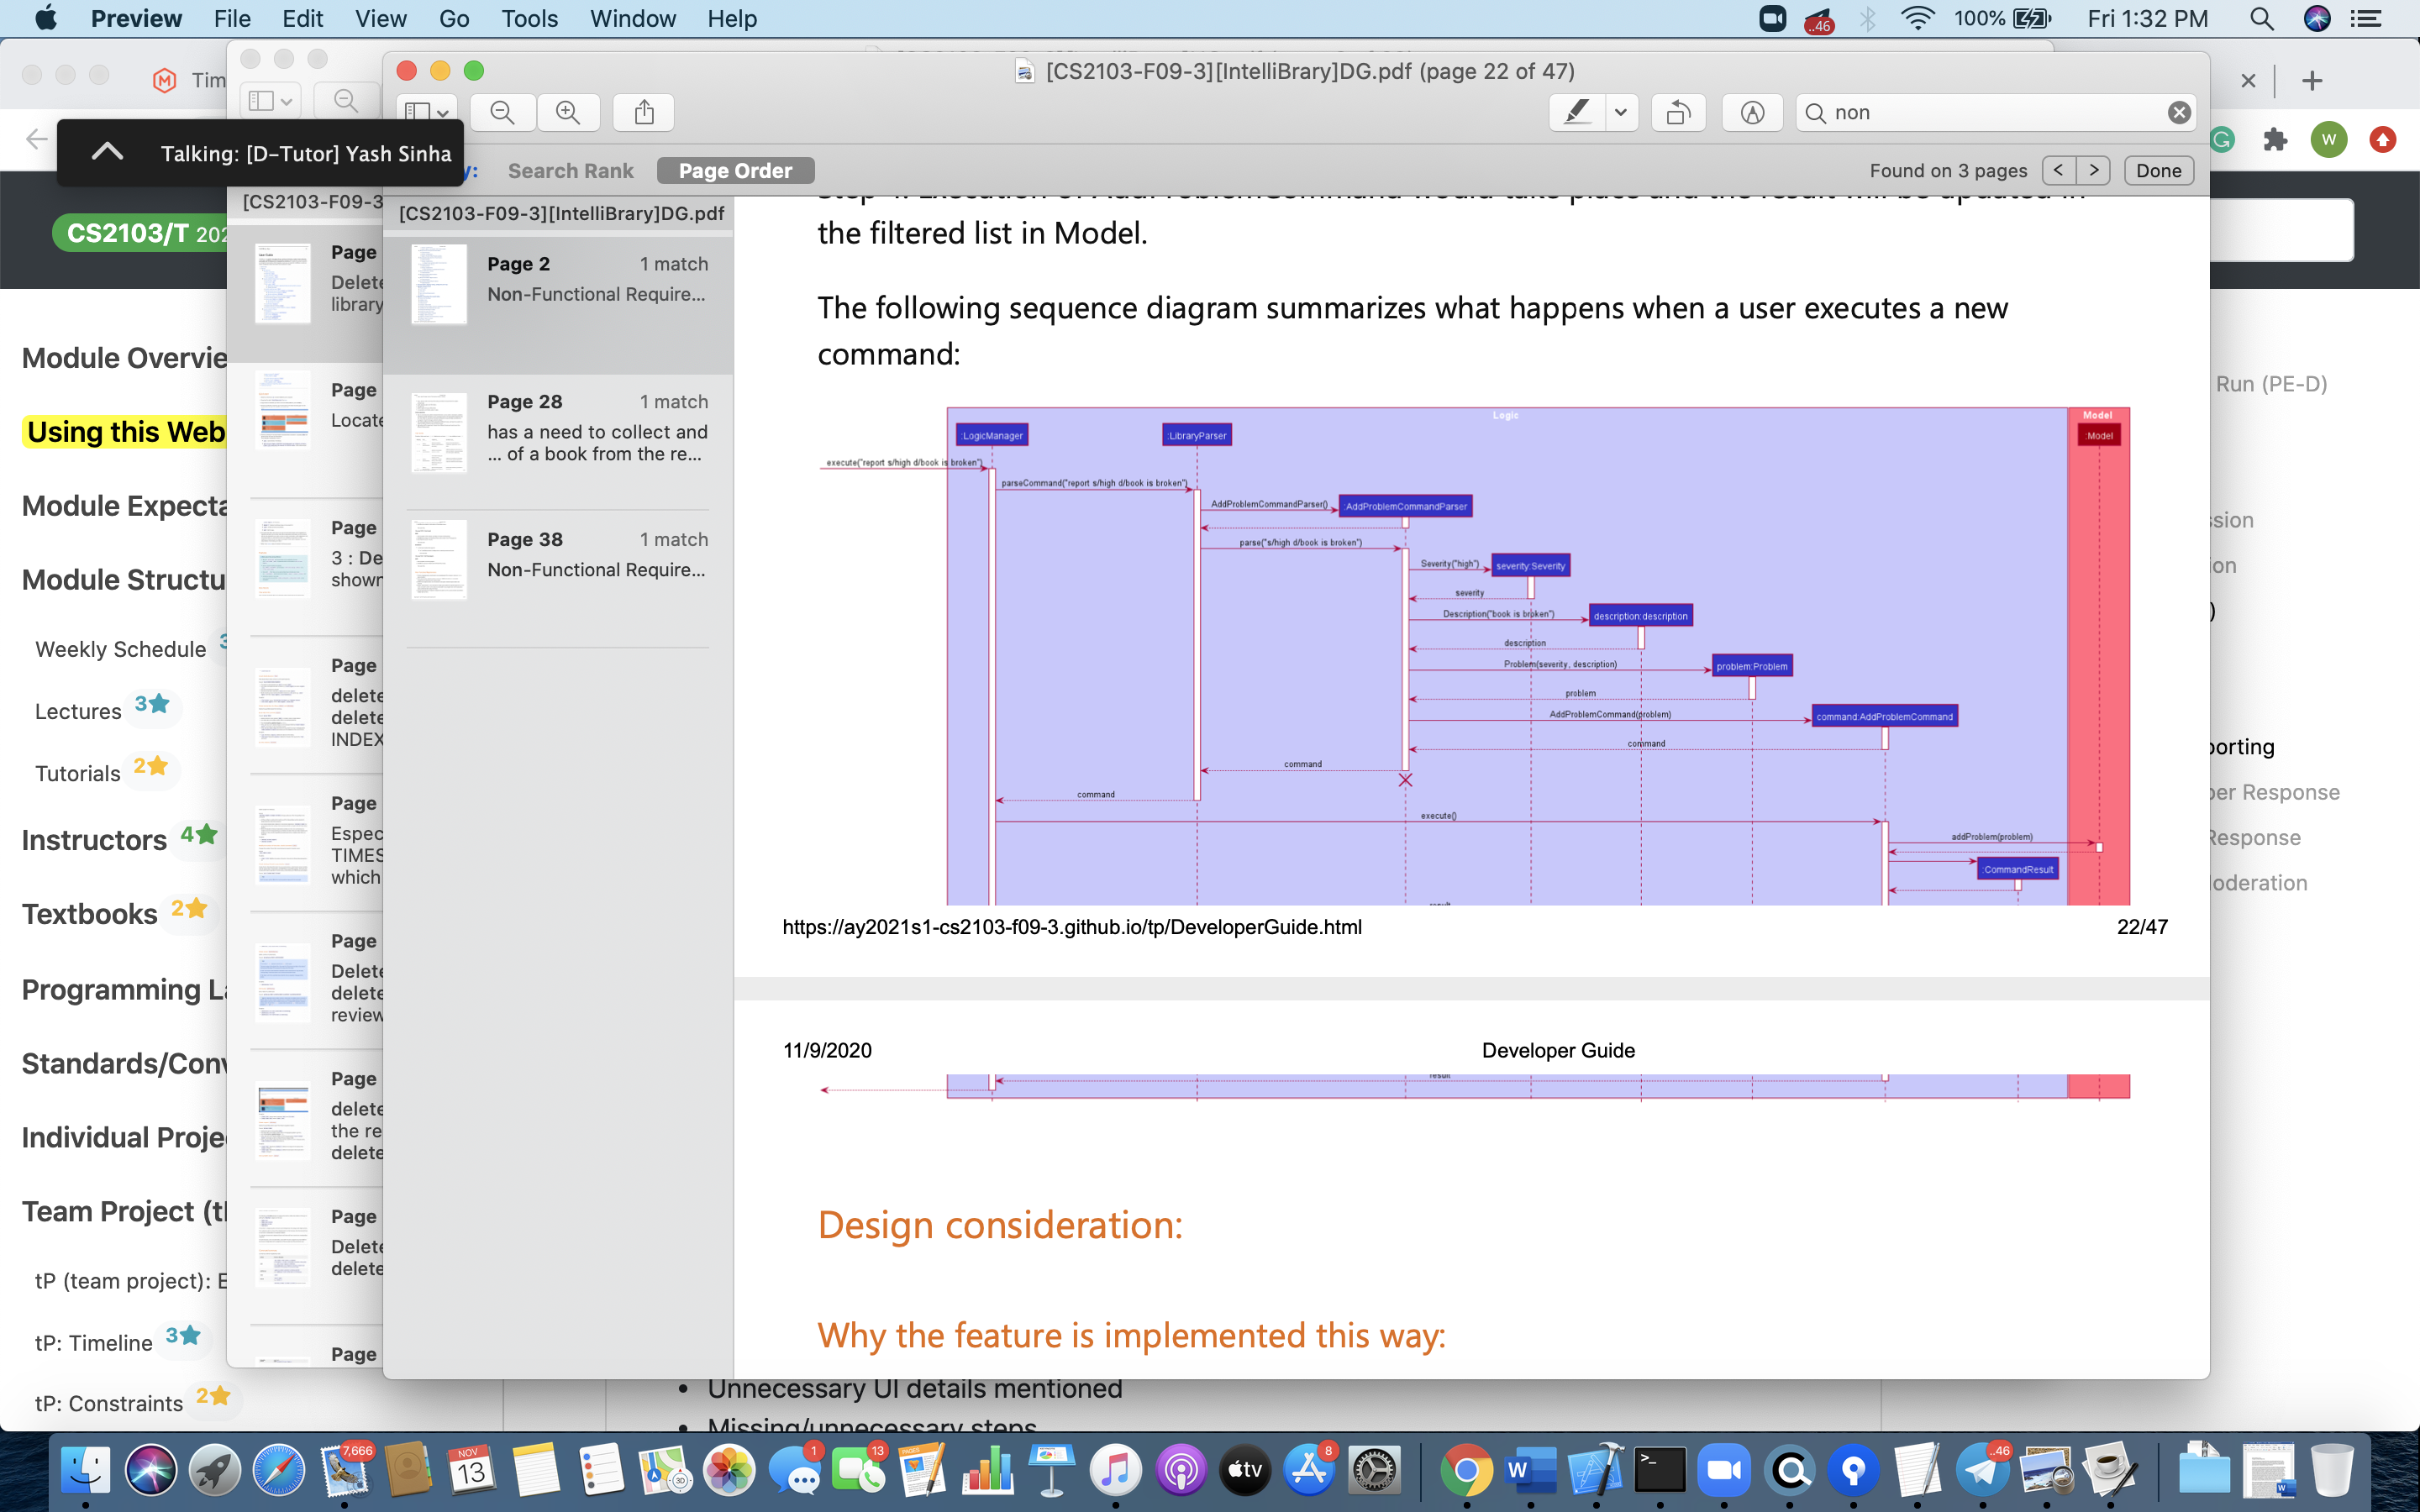2420x1512 pixels.
Task: Select Page Order sorting
Action: (x=735, y=171)
